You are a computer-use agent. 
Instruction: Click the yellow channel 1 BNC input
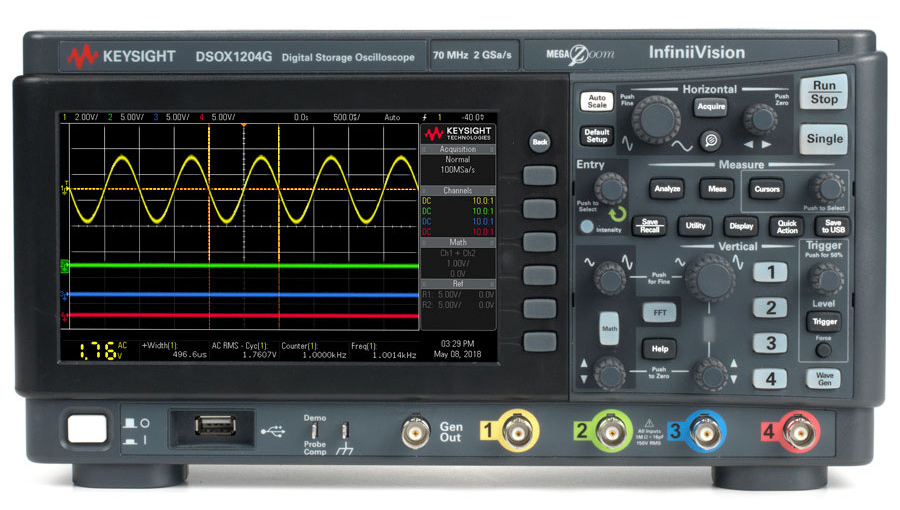pos(516,432)
